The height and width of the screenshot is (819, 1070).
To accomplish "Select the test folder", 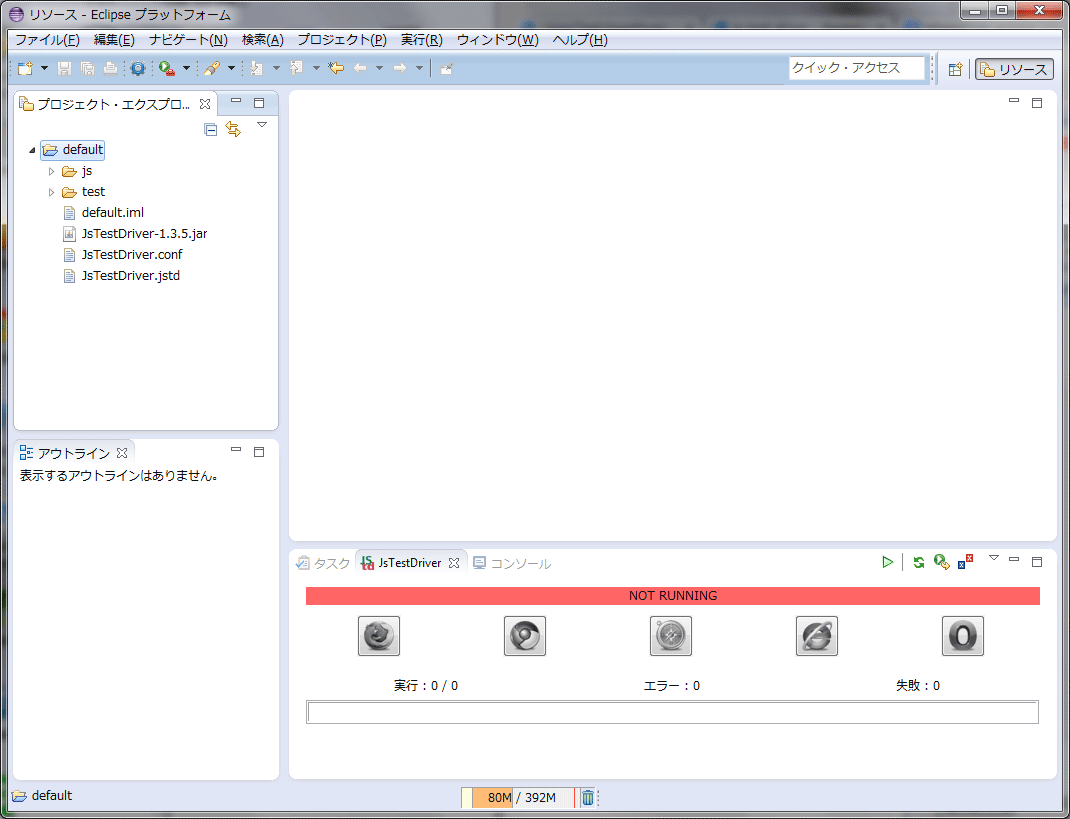I will click(84, 192).
